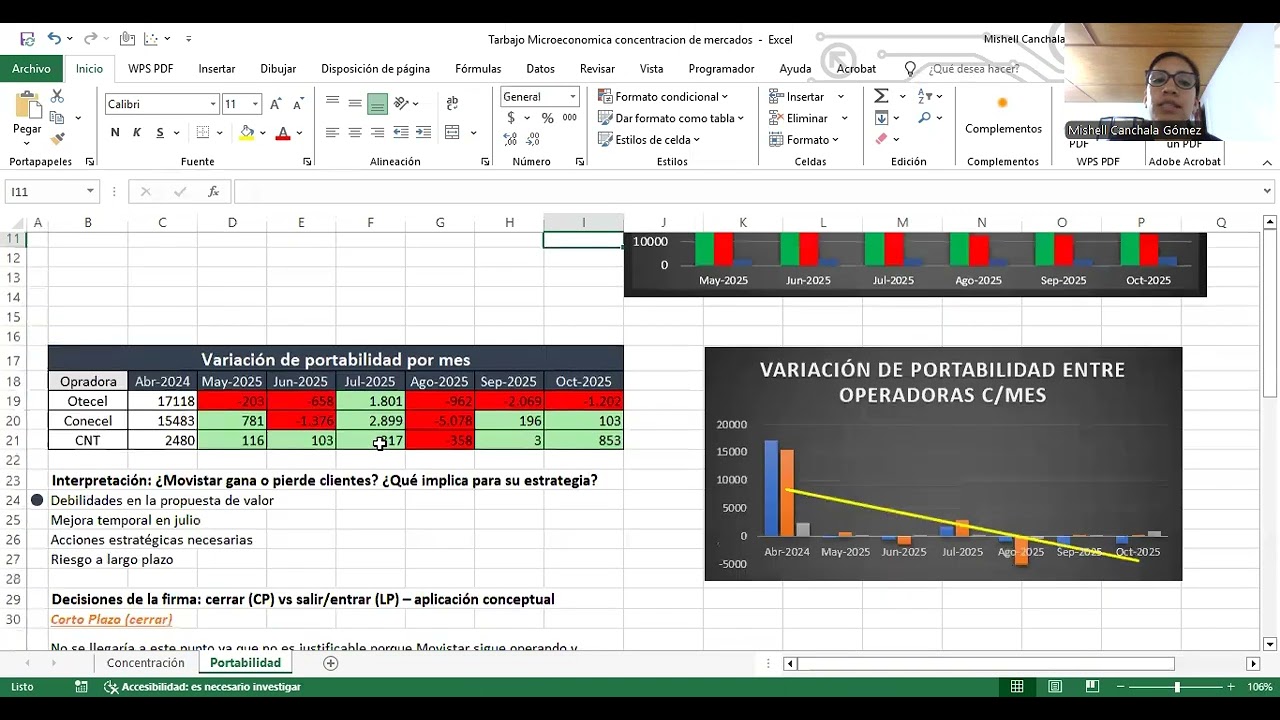Click the Format Painter brush icon
Viewport: 1280px width, 720px height.
(x=57, y=138)
